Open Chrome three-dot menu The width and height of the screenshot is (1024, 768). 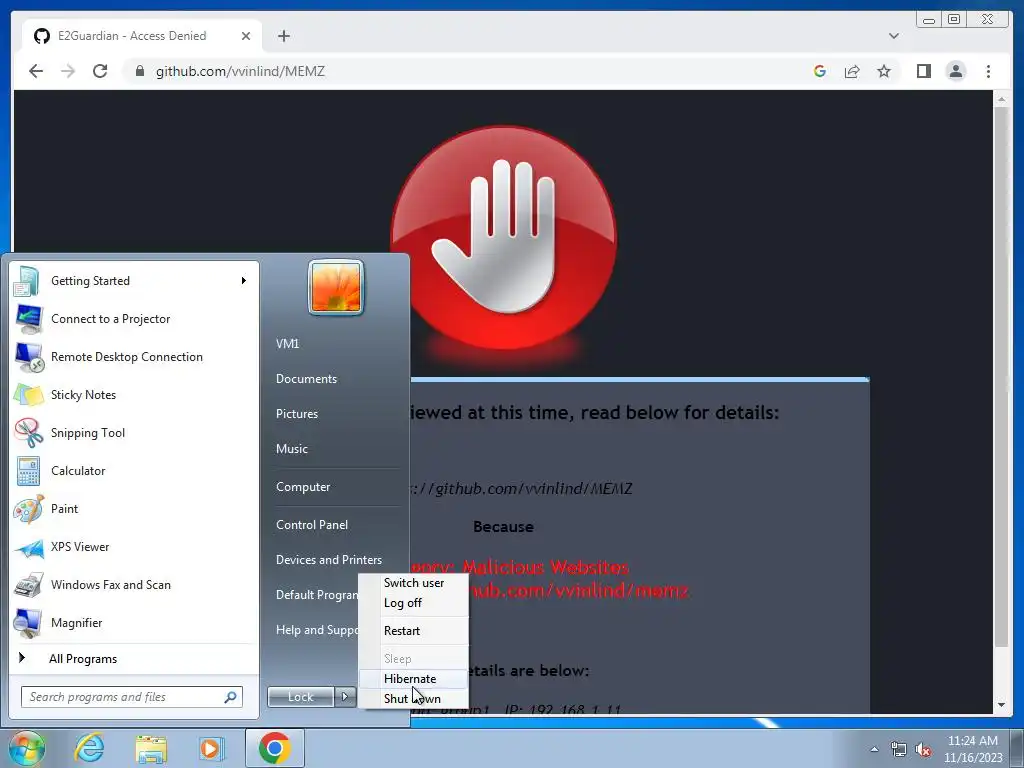[988, 71]
